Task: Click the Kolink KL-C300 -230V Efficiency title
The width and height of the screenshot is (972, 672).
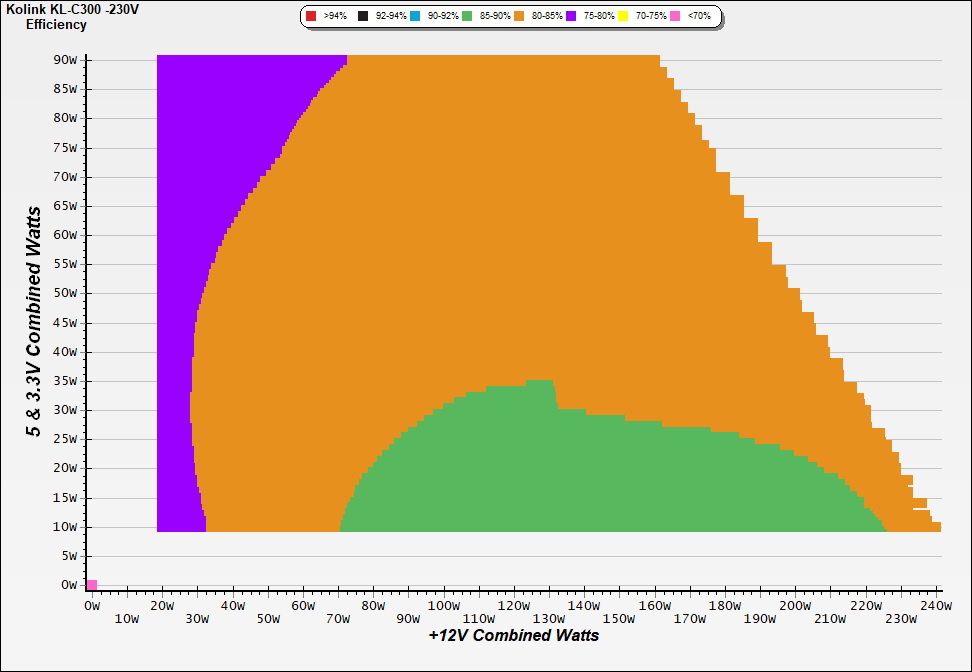Action: point(58,17)
